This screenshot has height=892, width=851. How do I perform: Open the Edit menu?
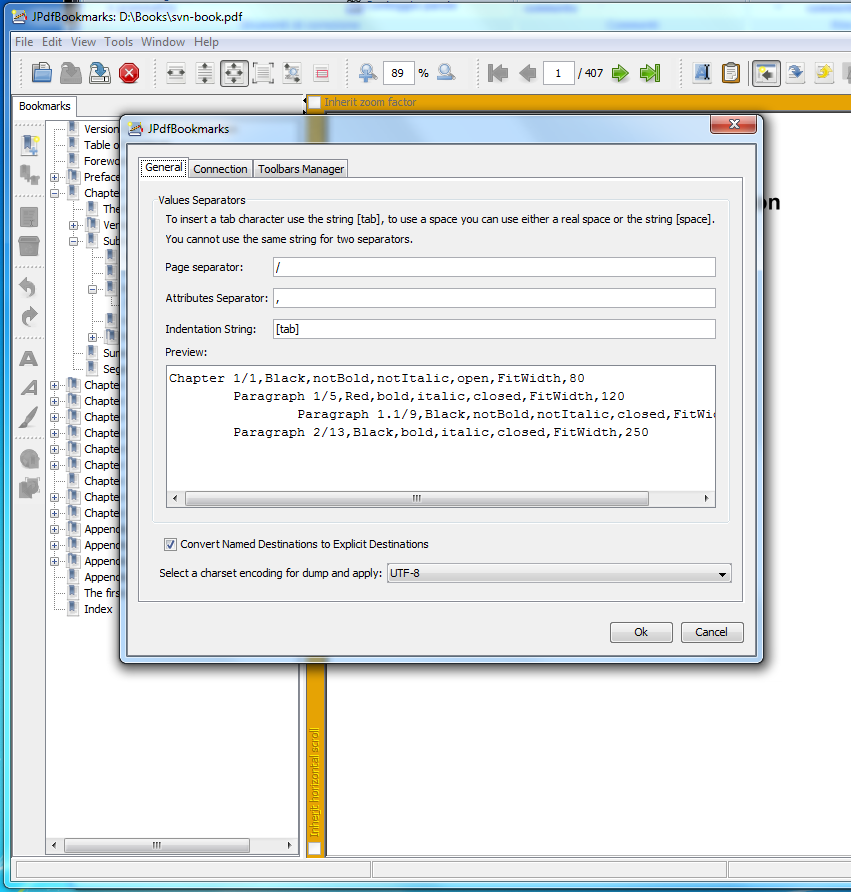52,42
